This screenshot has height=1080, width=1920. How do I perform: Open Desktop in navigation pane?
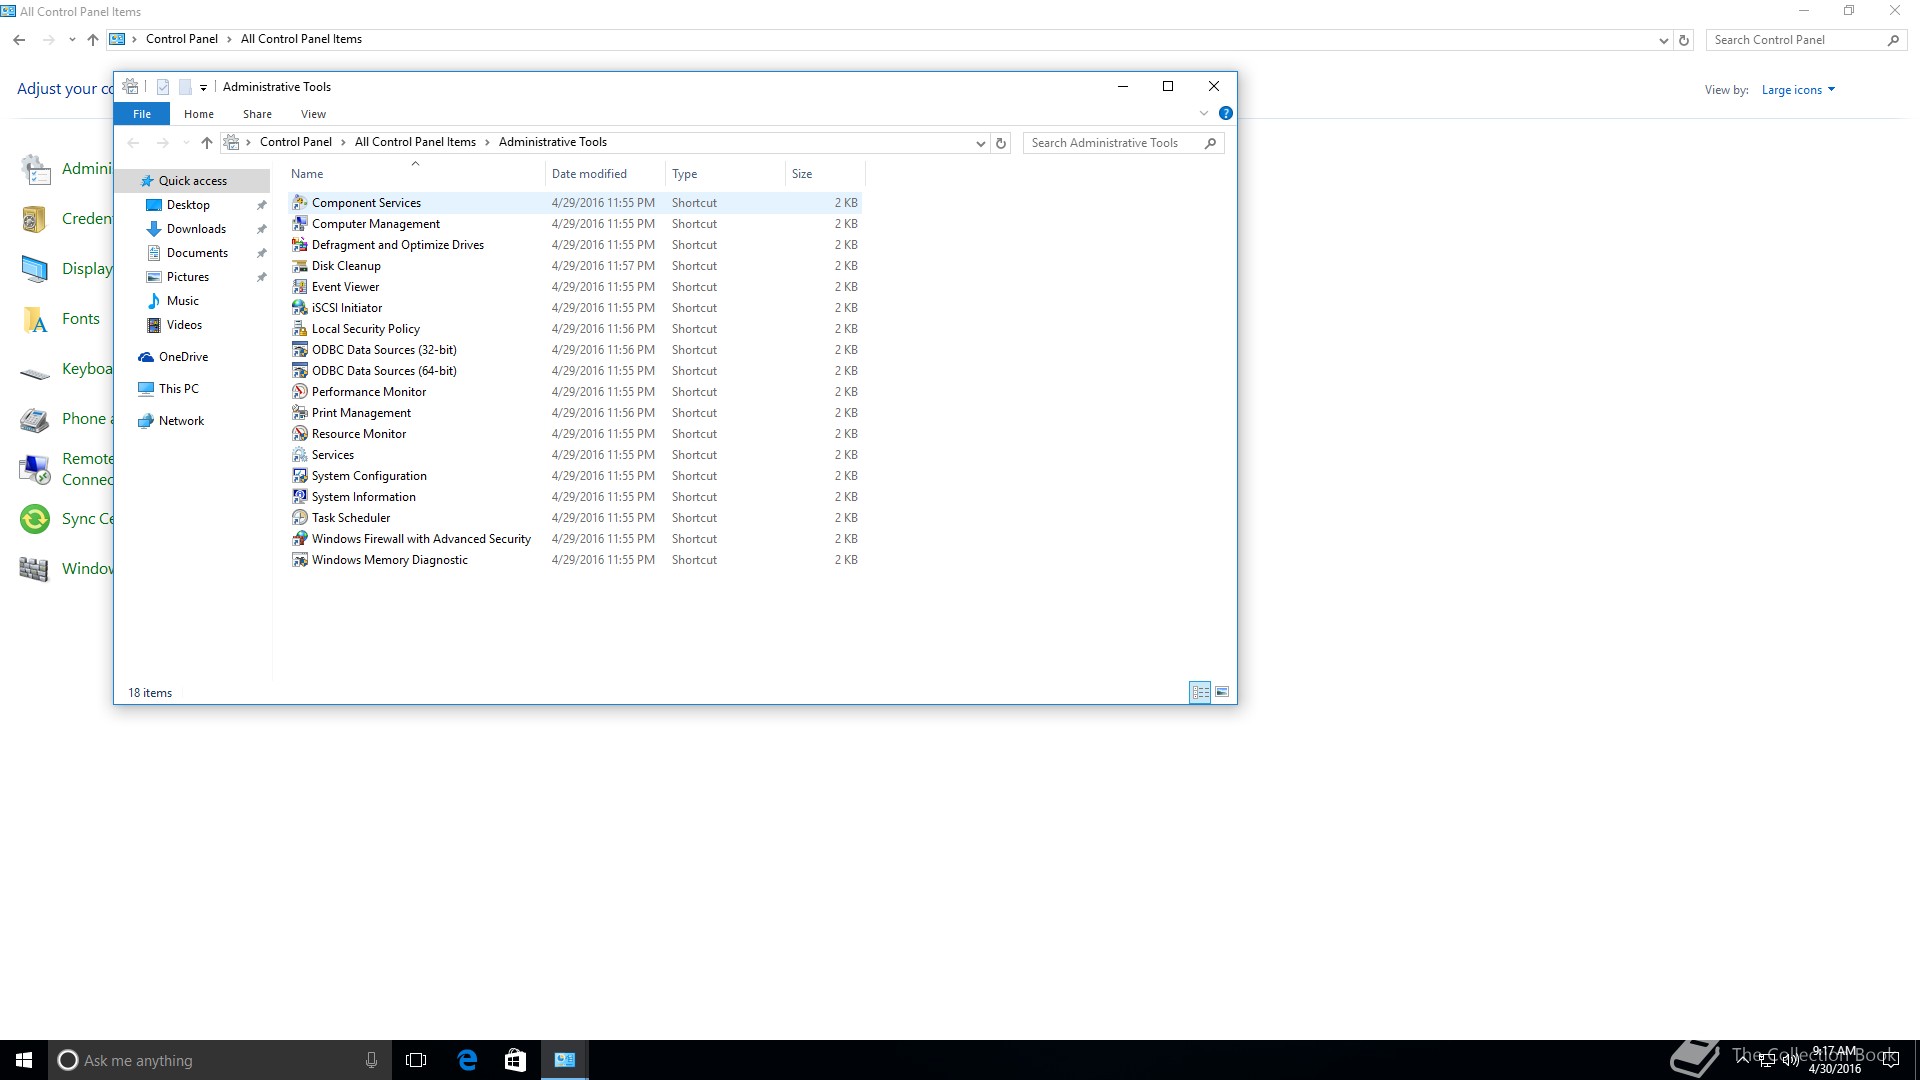(x=188, y=205)
